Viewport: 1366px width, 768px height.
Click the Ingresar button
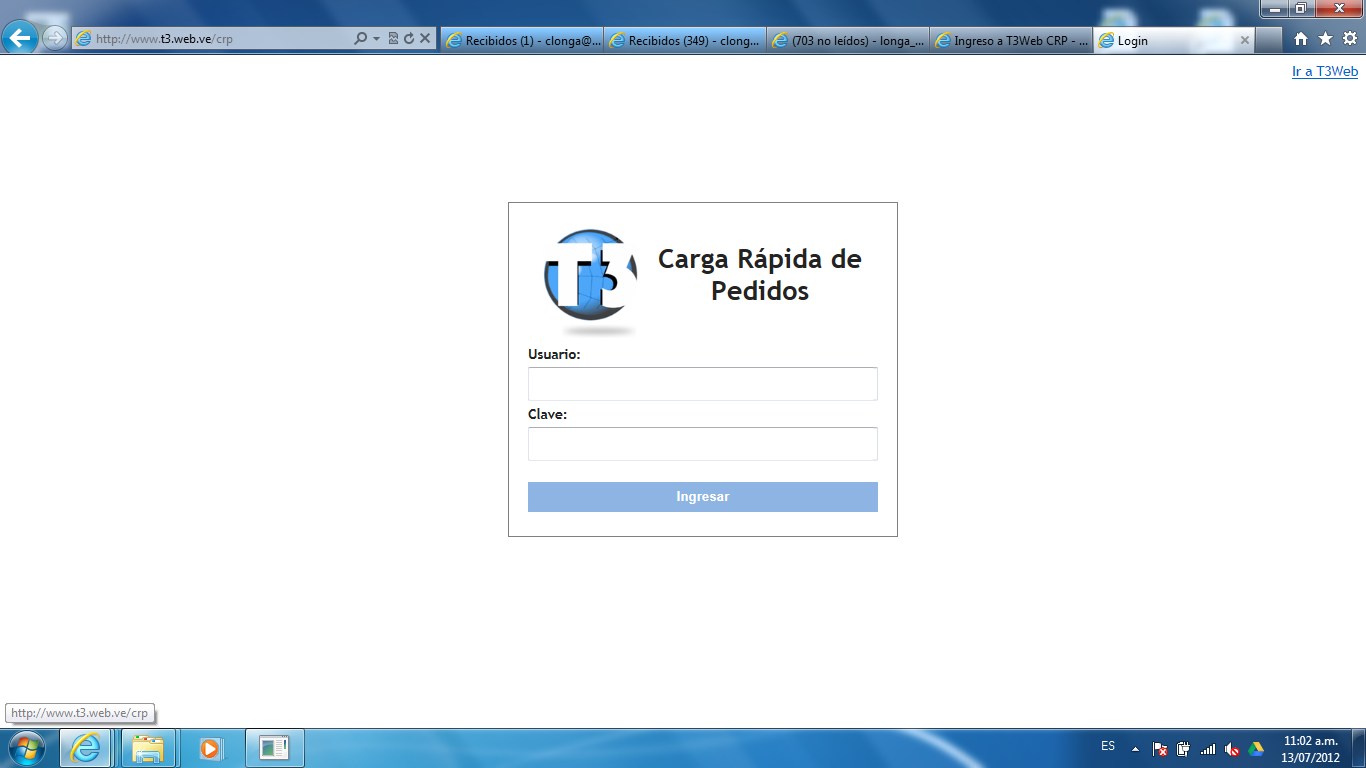point(703,497)
